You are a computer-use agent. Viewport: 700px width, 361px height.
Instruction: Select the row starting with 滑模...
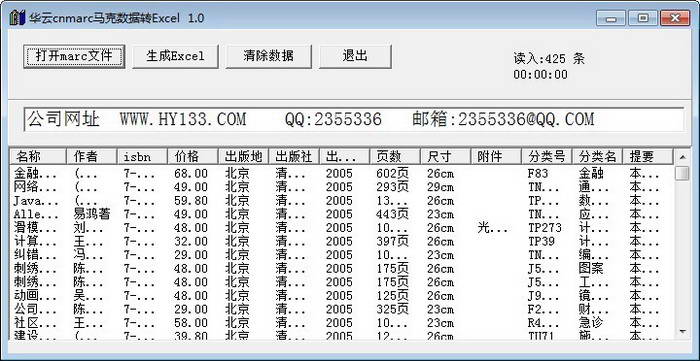(x=342, y=228)
